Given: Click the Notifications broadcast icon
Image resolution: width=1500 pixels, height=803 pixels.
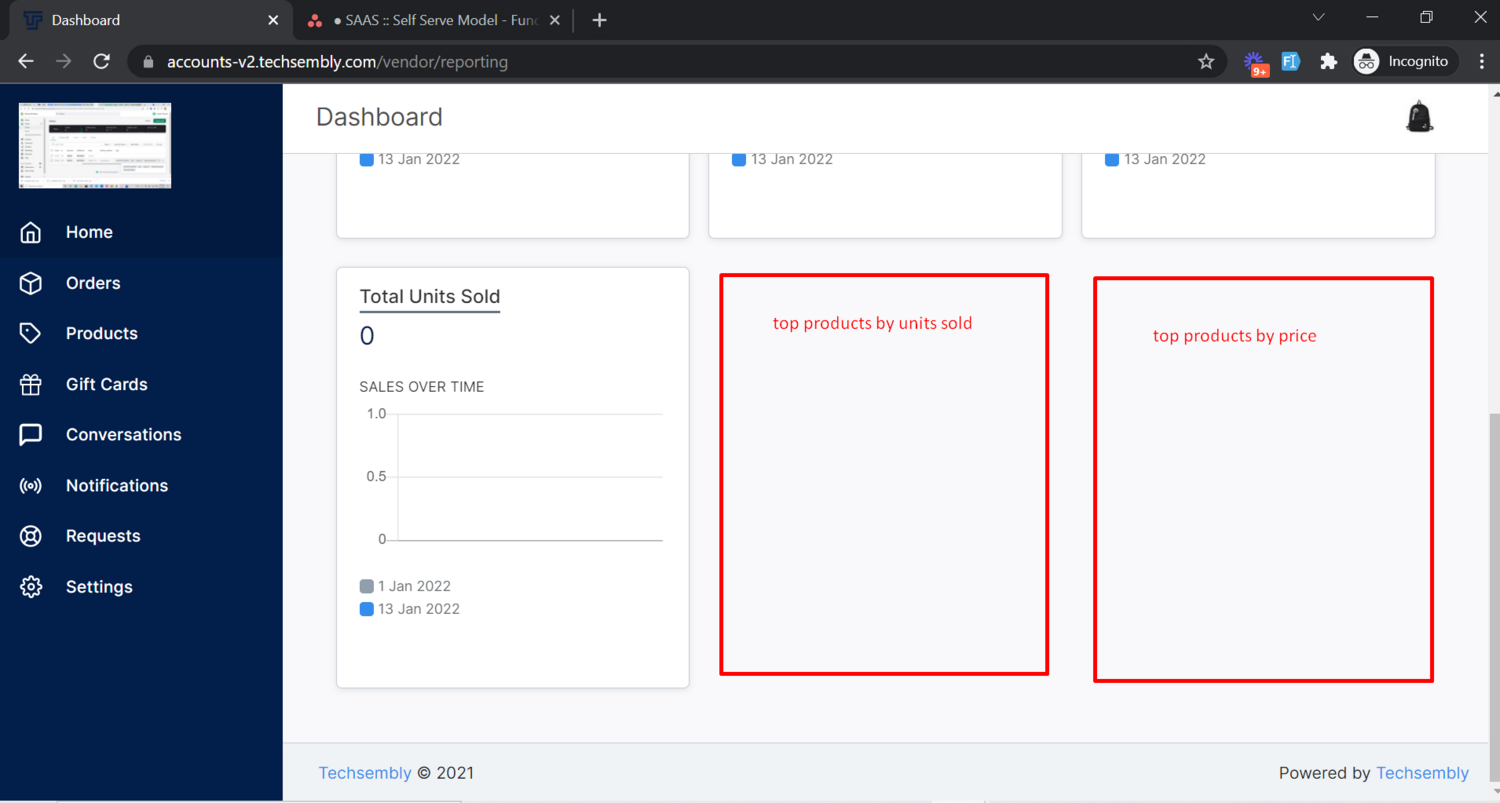Looking at the screenshot, I should pyautogui.click(x=31, y=485).
